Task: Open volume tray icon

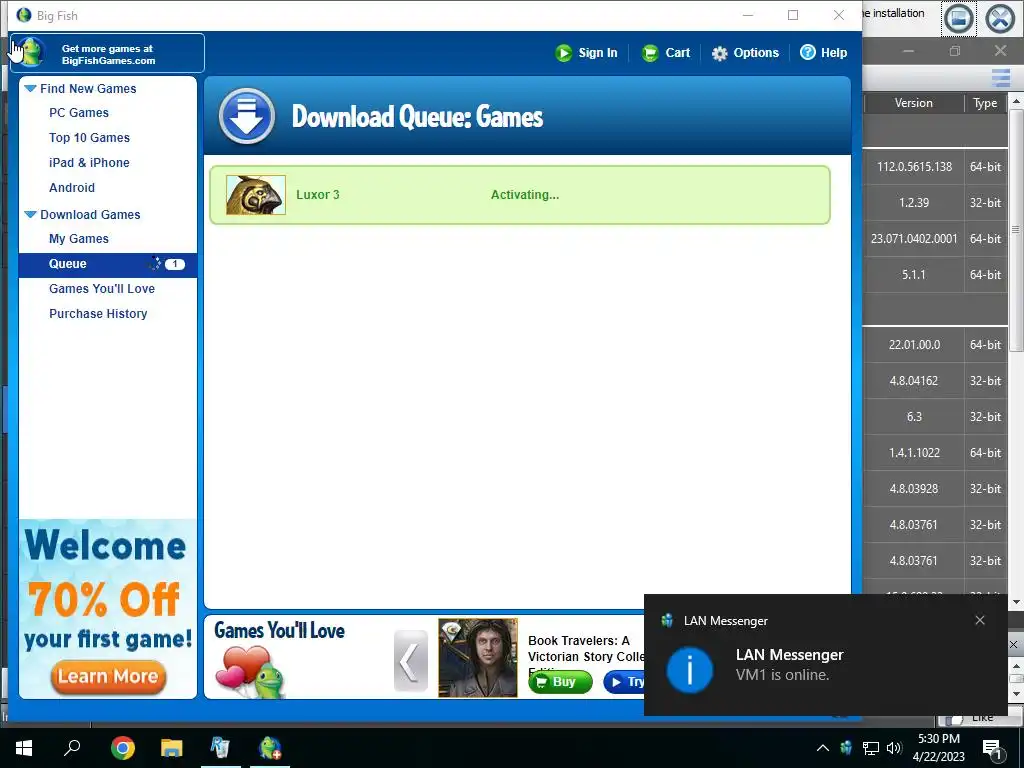Action: [894, 748]
